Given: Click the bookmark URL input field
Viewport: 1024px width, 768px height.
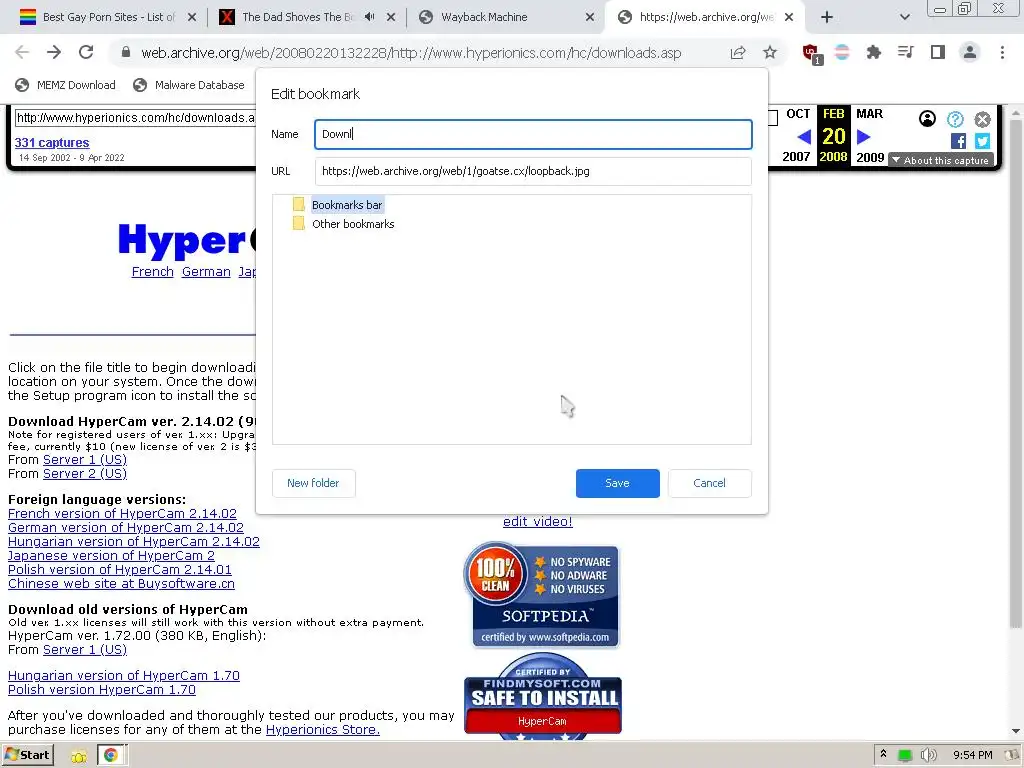Looking at the screenshot, I should pyautogui.click(x=533, y=171).
